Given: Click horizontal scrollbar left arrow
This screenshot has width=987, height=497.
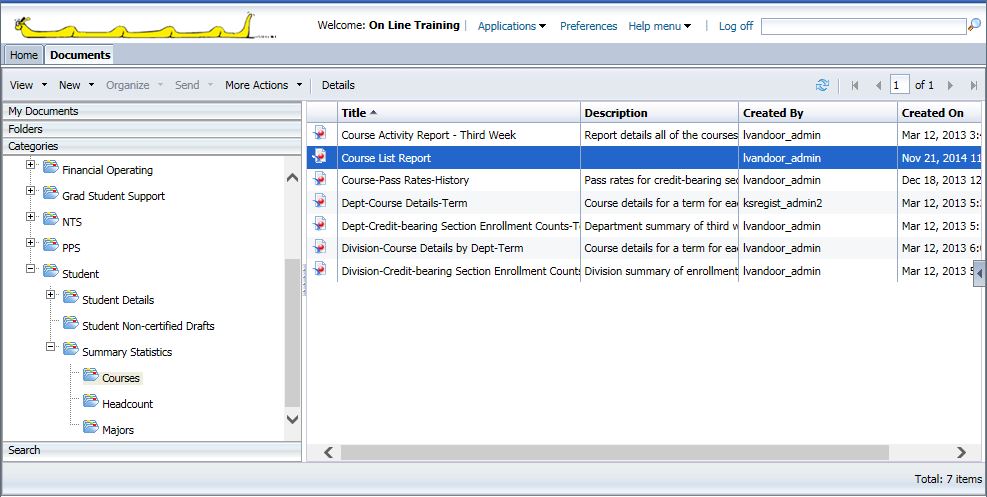Looking at the screenshot, I should (x=329, y=452).
